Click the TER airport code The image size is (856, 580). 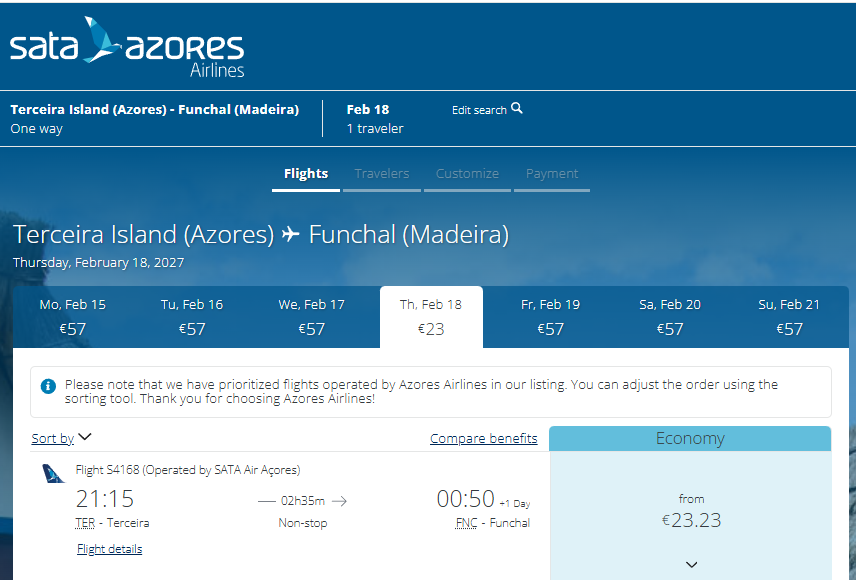click(85, 523)
